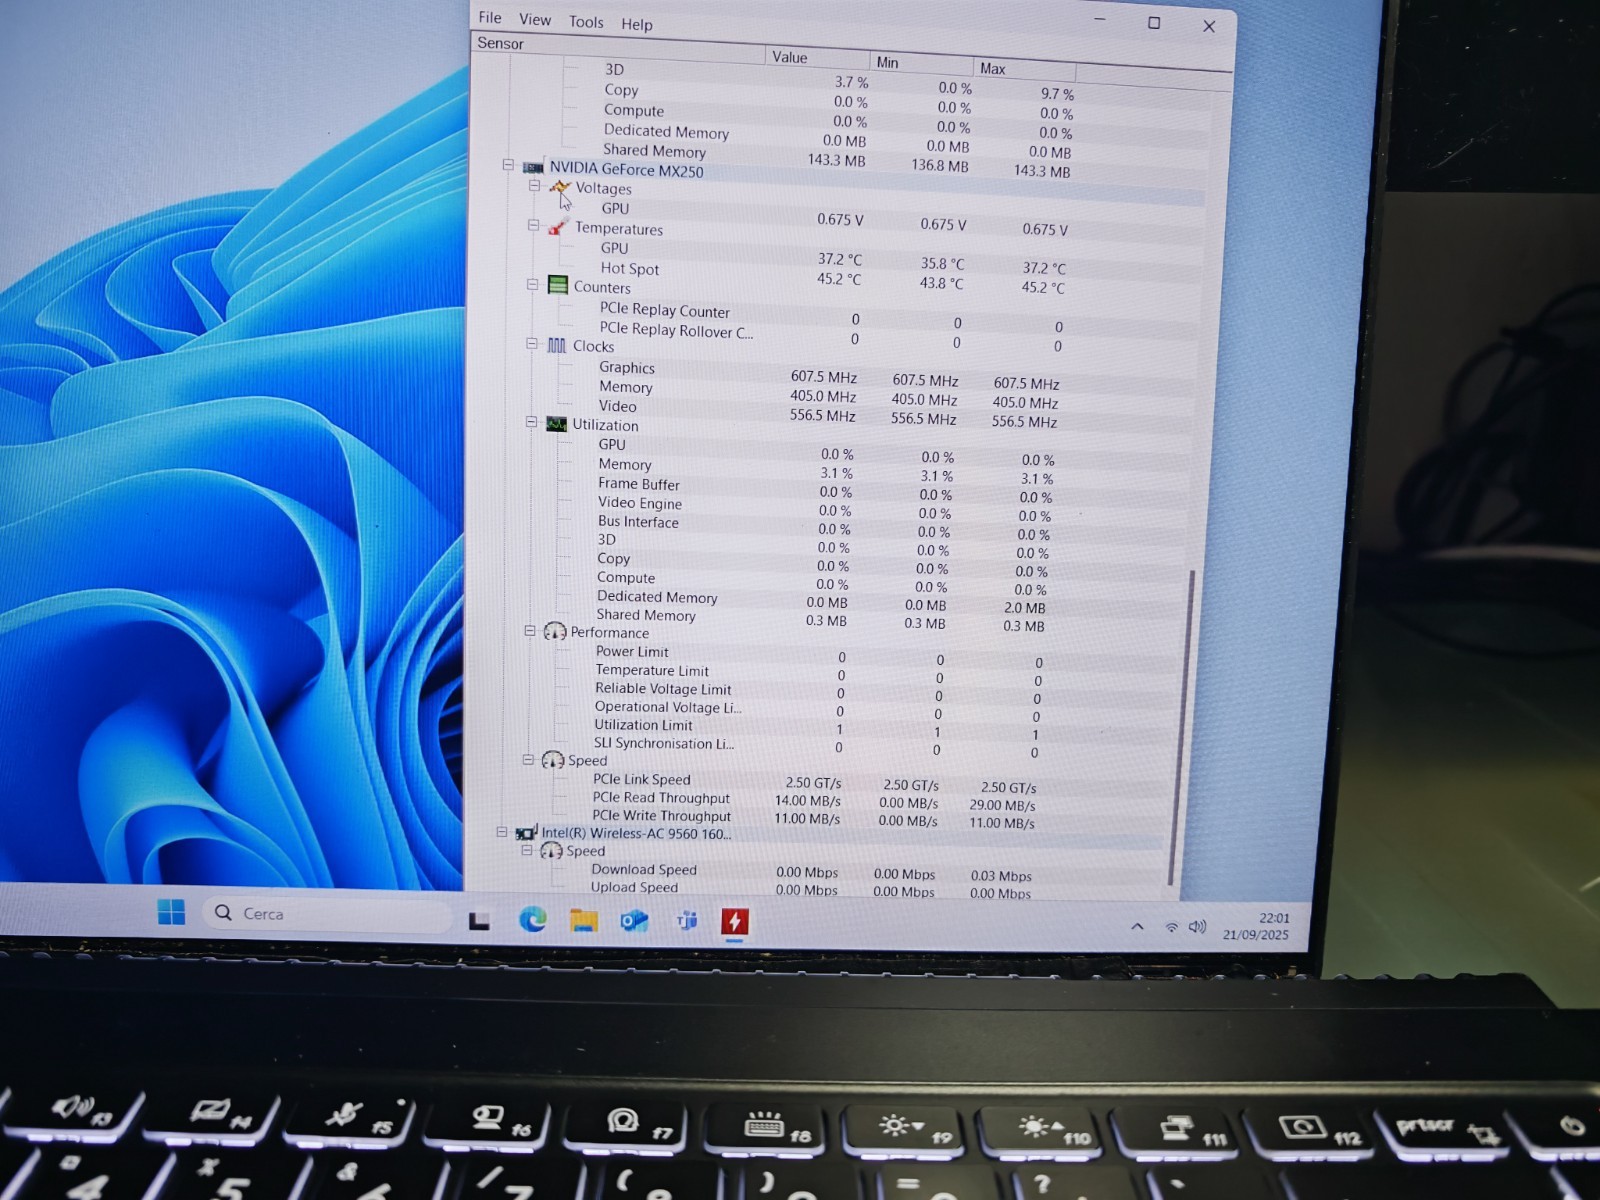This screenshot has height=1200, width=1600.
Task: Click the 0.675 V GPU voltage value
Action: point(840,219)
